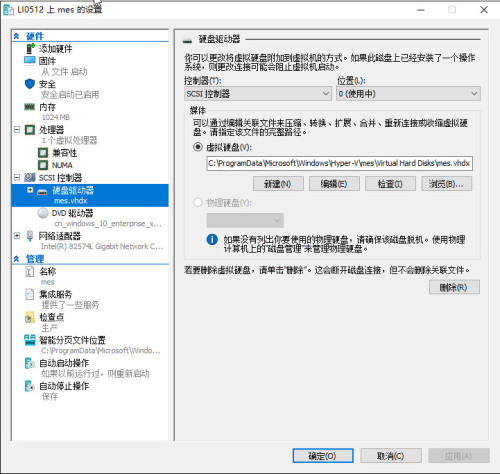Click 'Intel(R) 82574L Gigabit Network C...' text
The width and height of the screenshot is (500, 474).
point(102,246)
